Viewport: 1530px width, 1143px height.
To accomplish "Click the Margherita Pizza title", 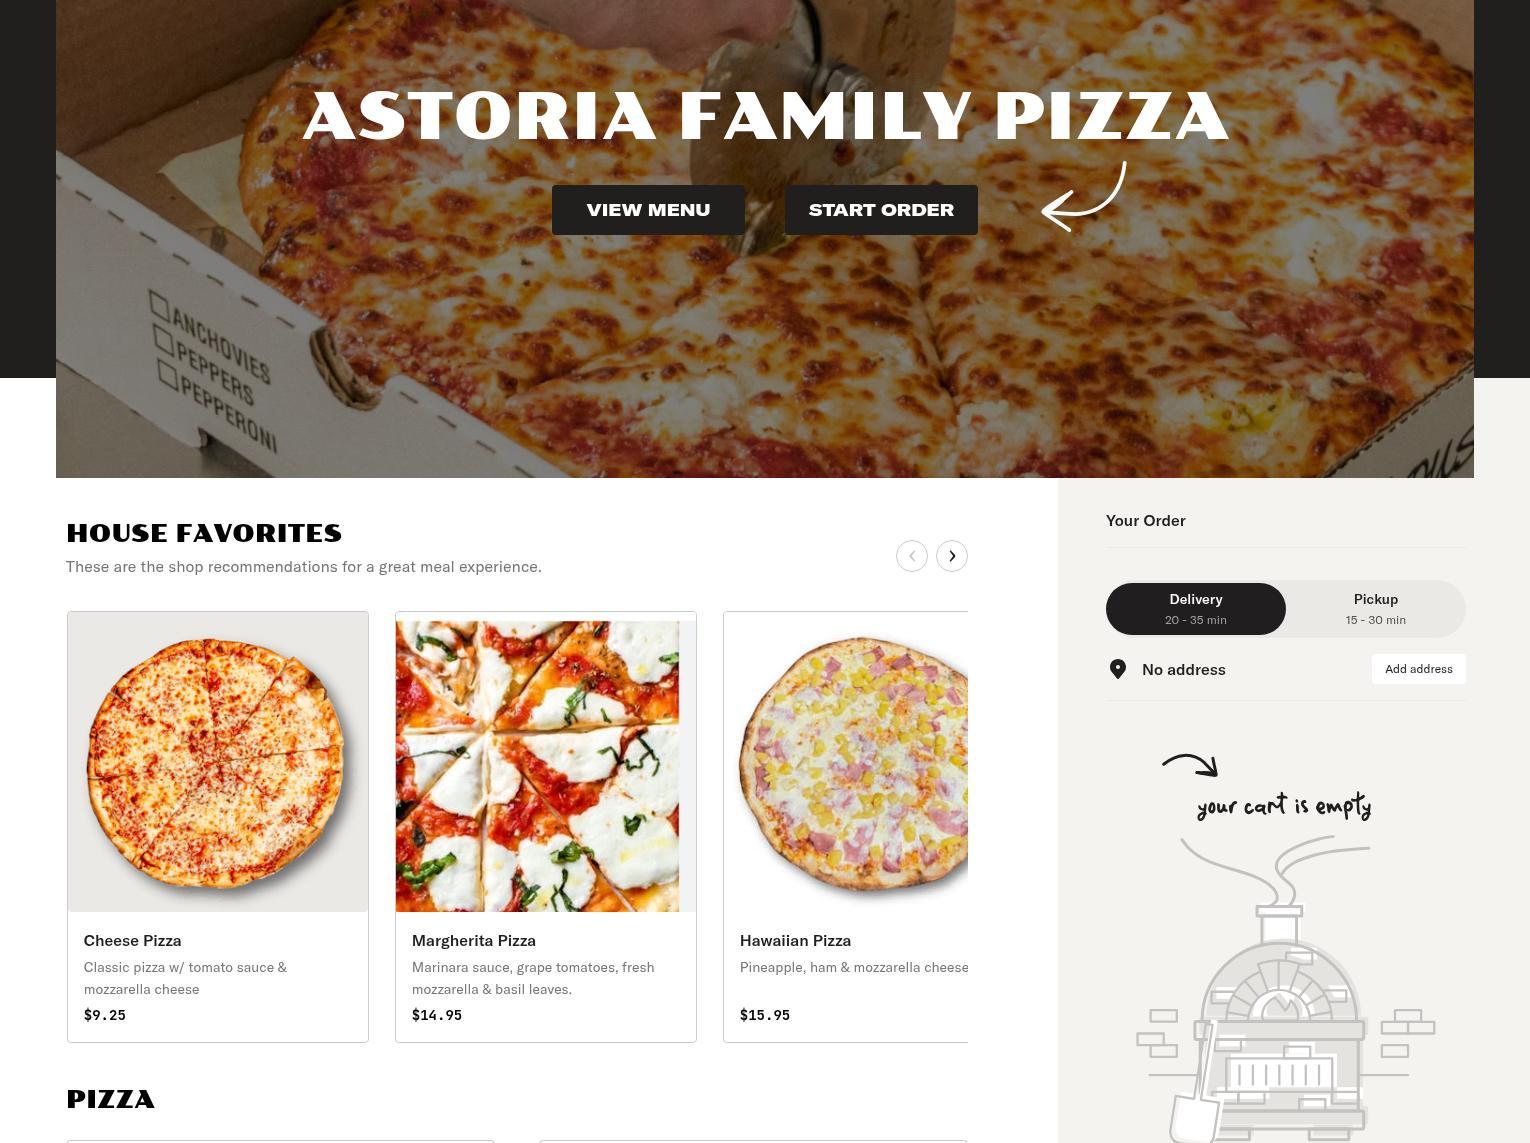I will (474, 940).
